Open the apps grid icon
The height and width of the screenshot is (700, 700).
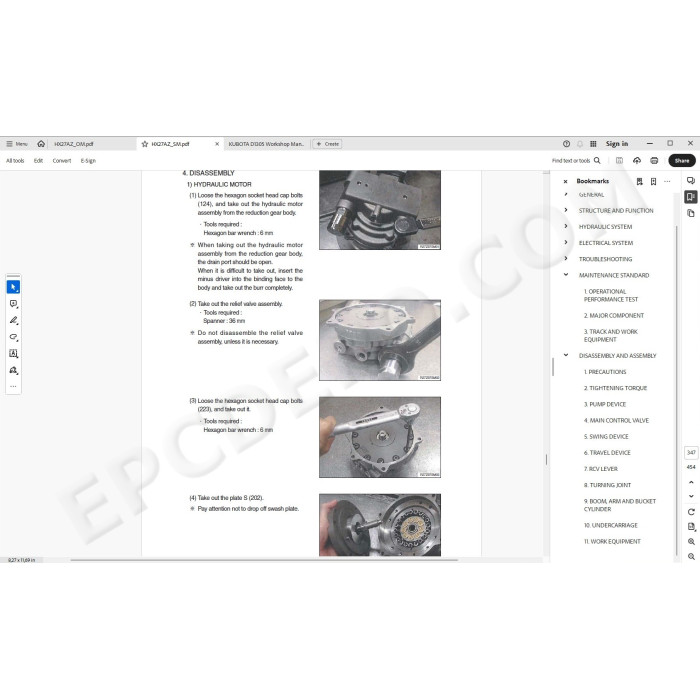pos(593,144)
